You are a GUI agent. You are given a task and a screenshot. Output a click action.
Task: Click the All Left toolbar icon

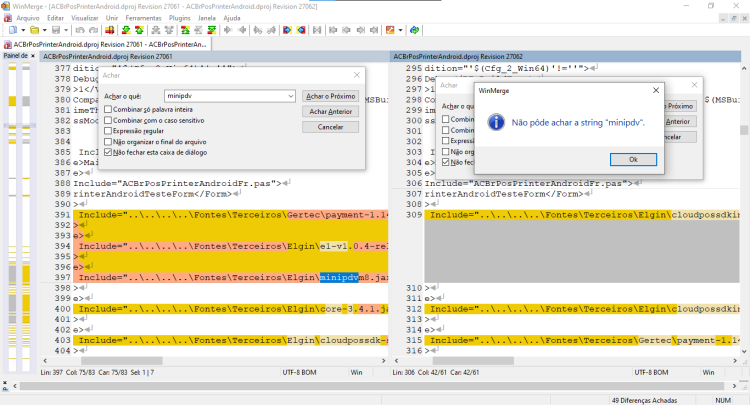pyautogui.click(x=301, y=30)
